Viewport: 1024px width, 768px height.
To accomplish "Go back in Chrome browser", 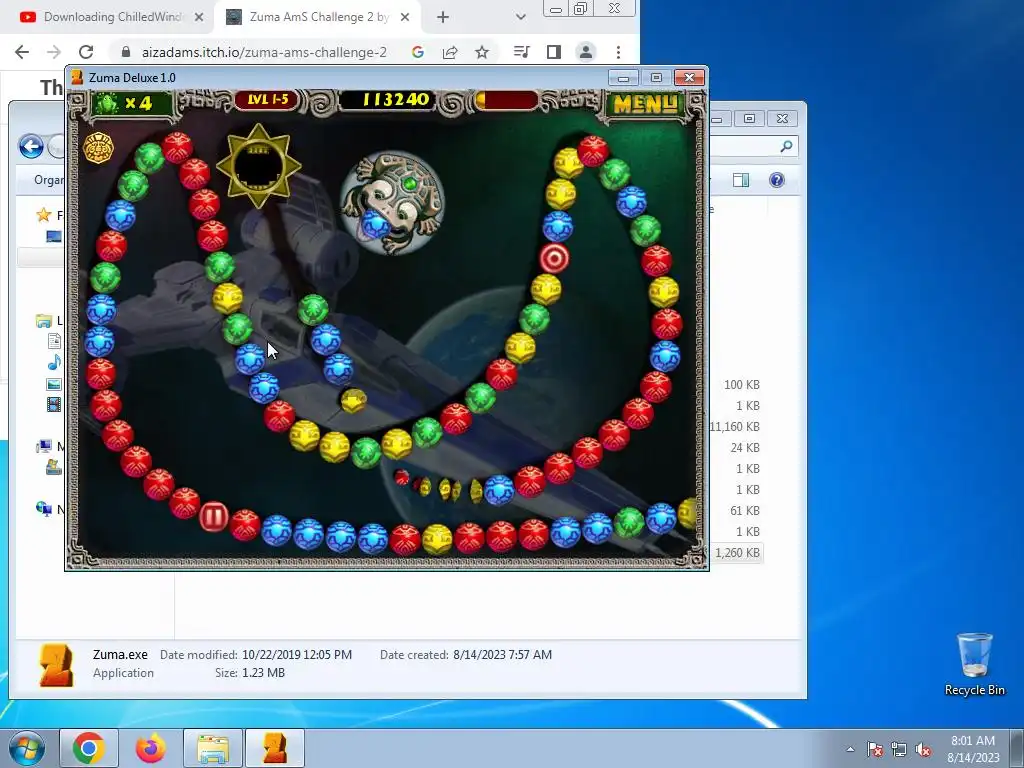I will pos(22,52).
